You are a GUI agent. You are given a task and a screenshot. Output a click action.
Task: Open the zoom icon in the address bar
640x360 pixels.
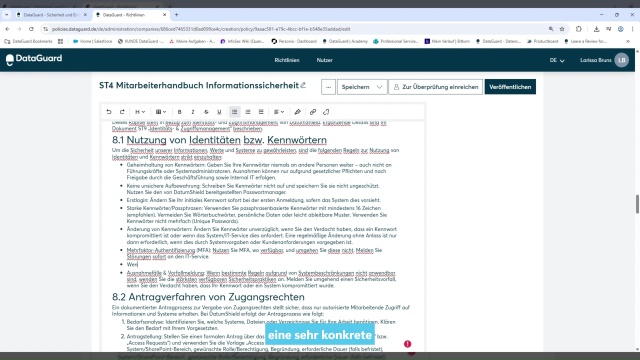click(551, 29)
